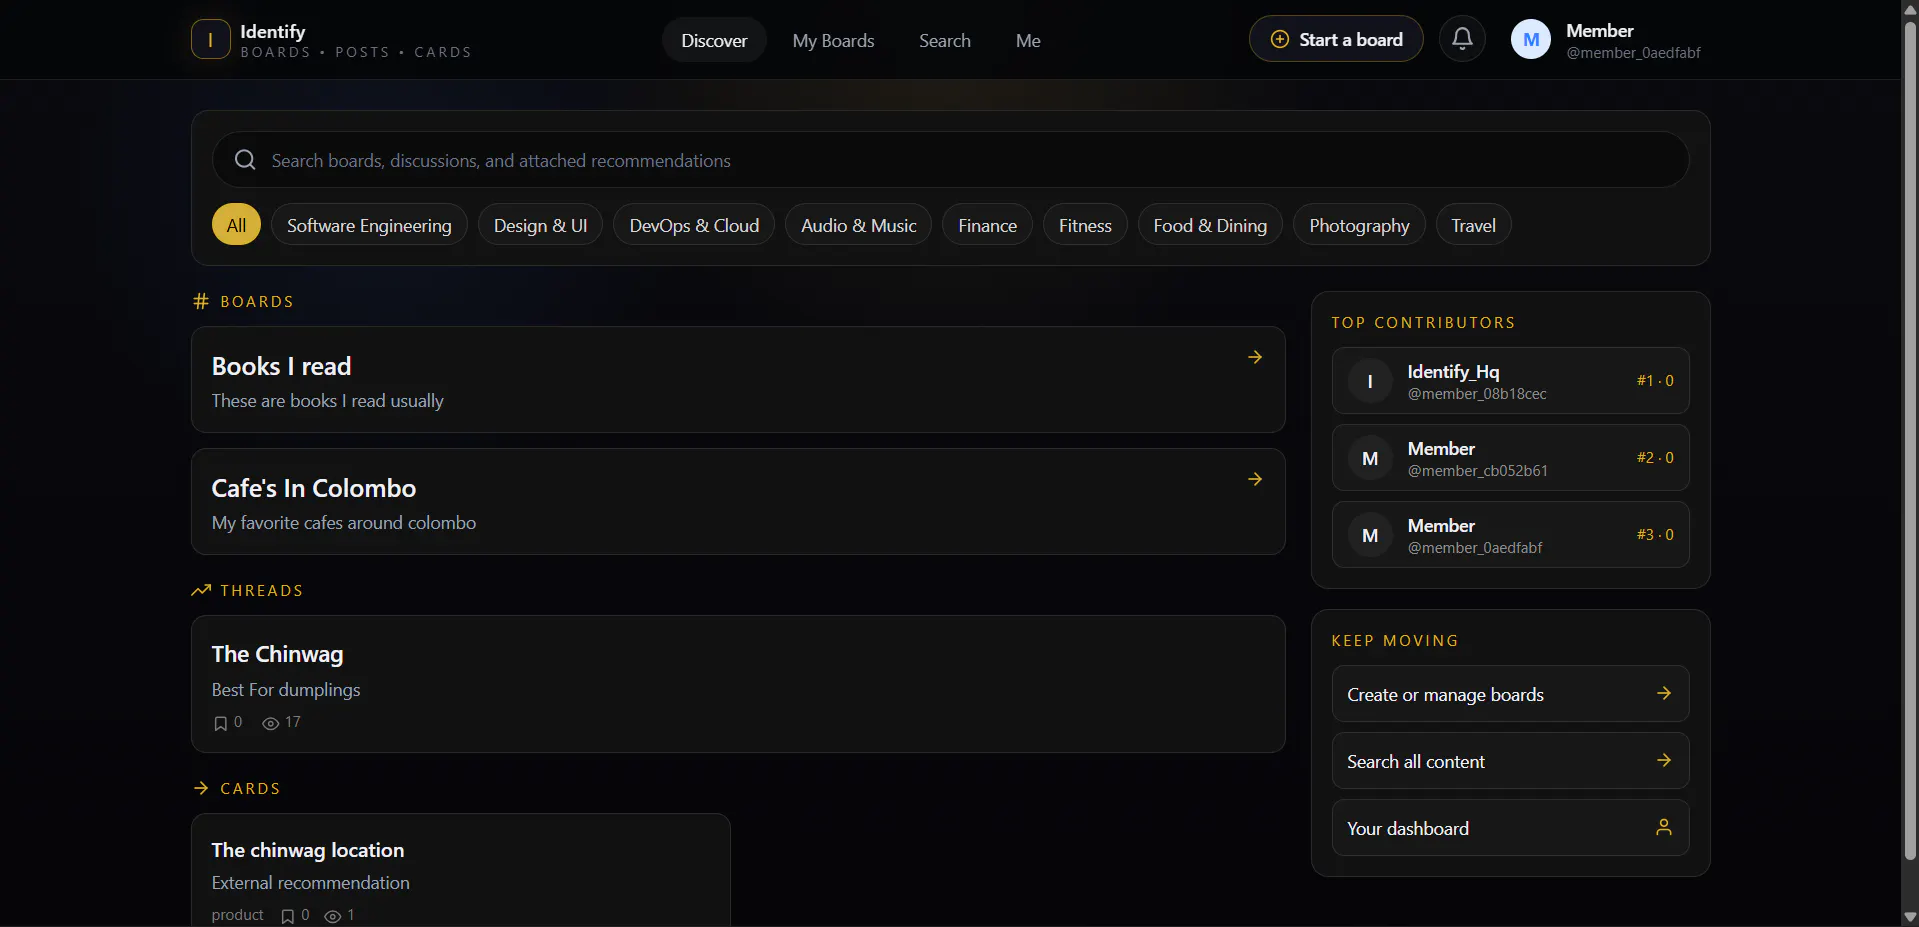Click the #2 · 0 rank badge
Viewport: 1919px width, 927px height.
[1655, 458]
